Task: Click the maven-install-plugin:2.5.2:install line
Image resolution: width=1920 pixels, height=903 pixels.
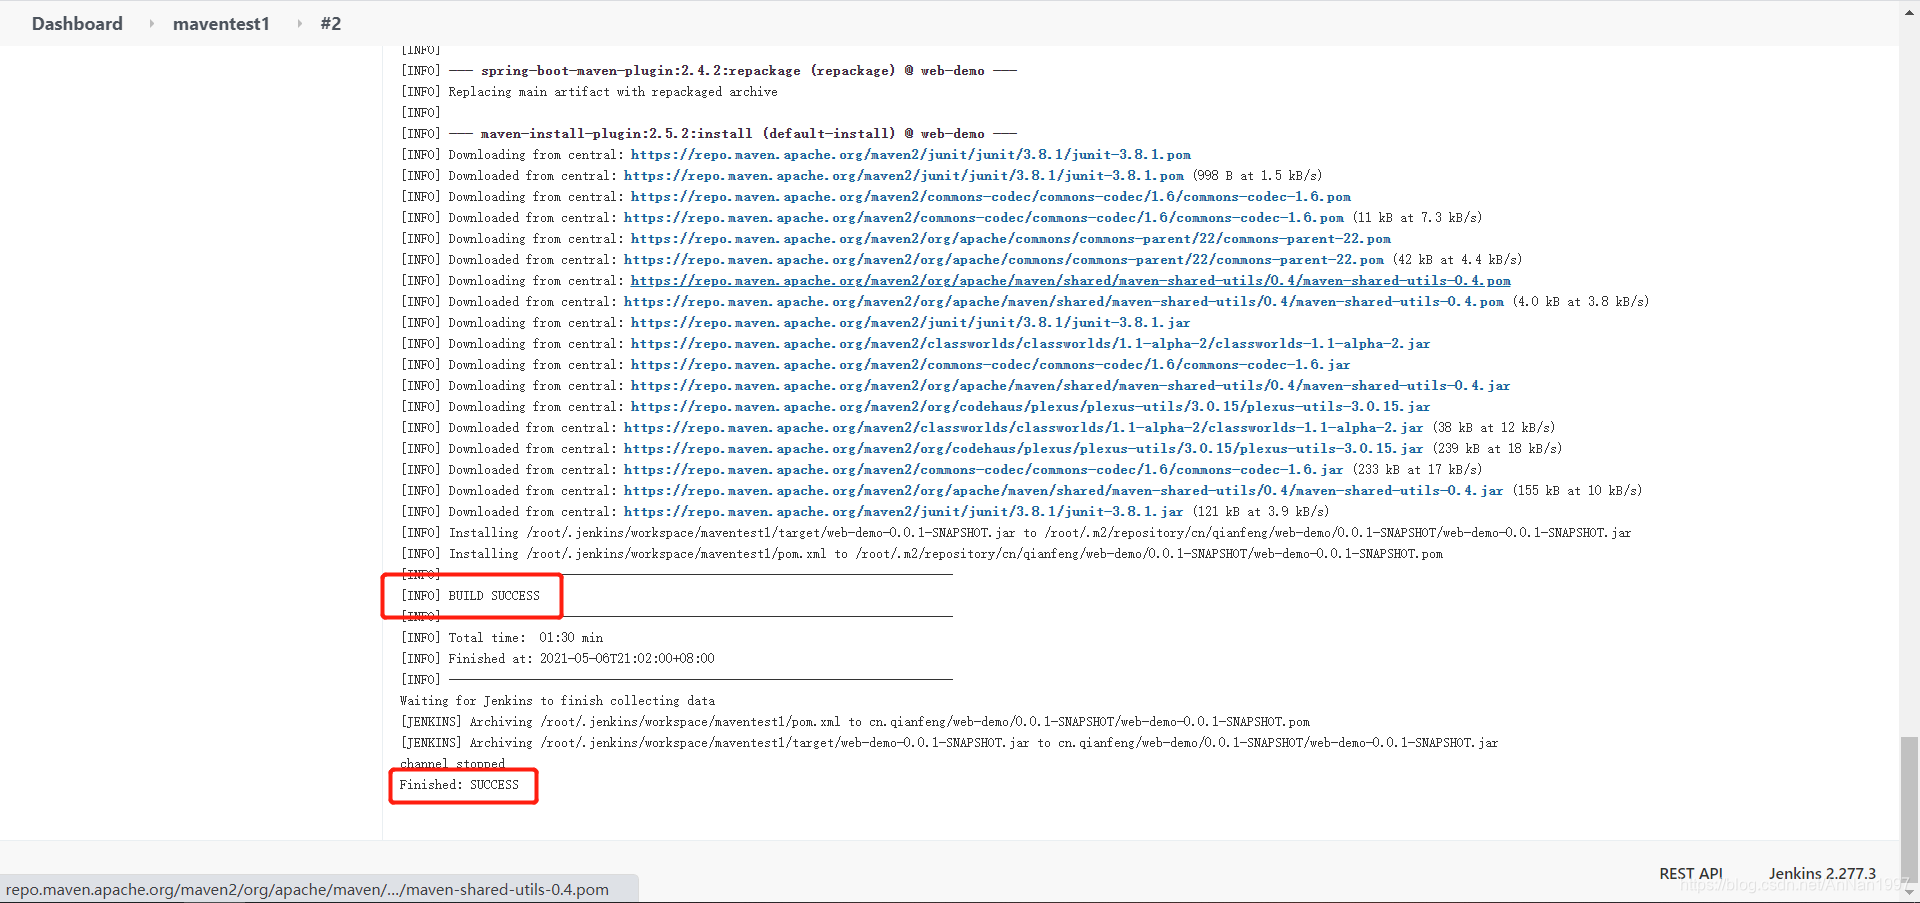Action: [x=709, y=134]
